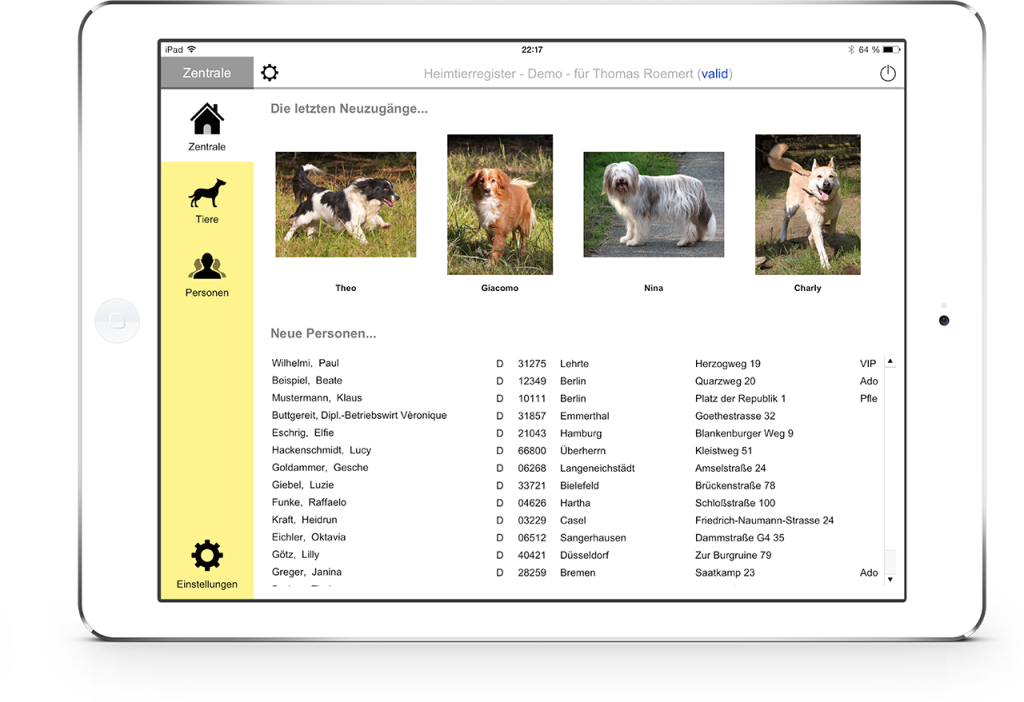Click scroll up arrow in person list
This screenshot has height=702, width=1024.
pos(890,361)
